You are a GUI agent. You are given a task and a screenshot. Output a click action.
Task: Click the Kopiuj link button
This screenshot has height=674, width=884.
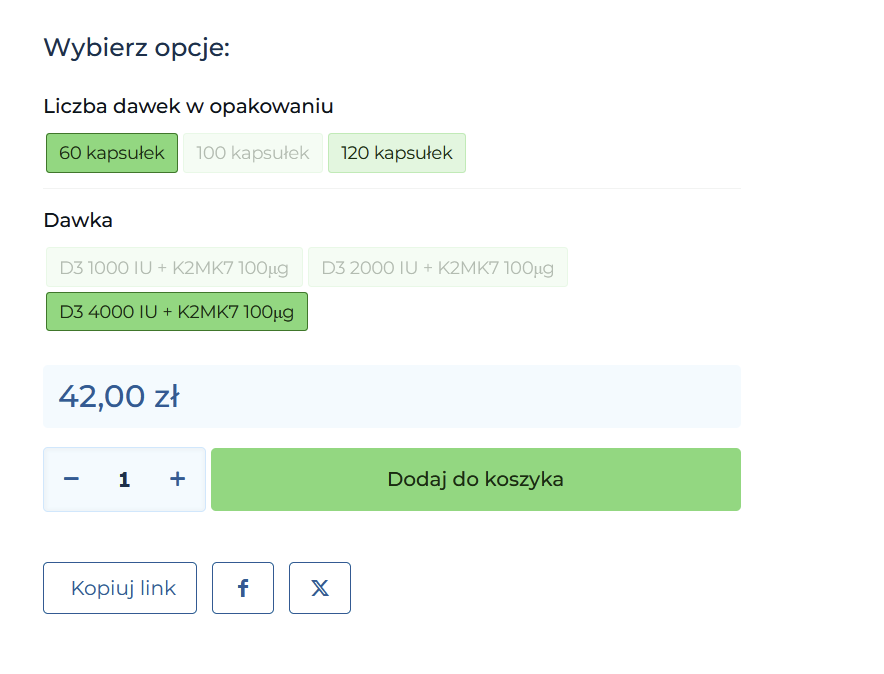pyautogui.click(x=120, y=588)
